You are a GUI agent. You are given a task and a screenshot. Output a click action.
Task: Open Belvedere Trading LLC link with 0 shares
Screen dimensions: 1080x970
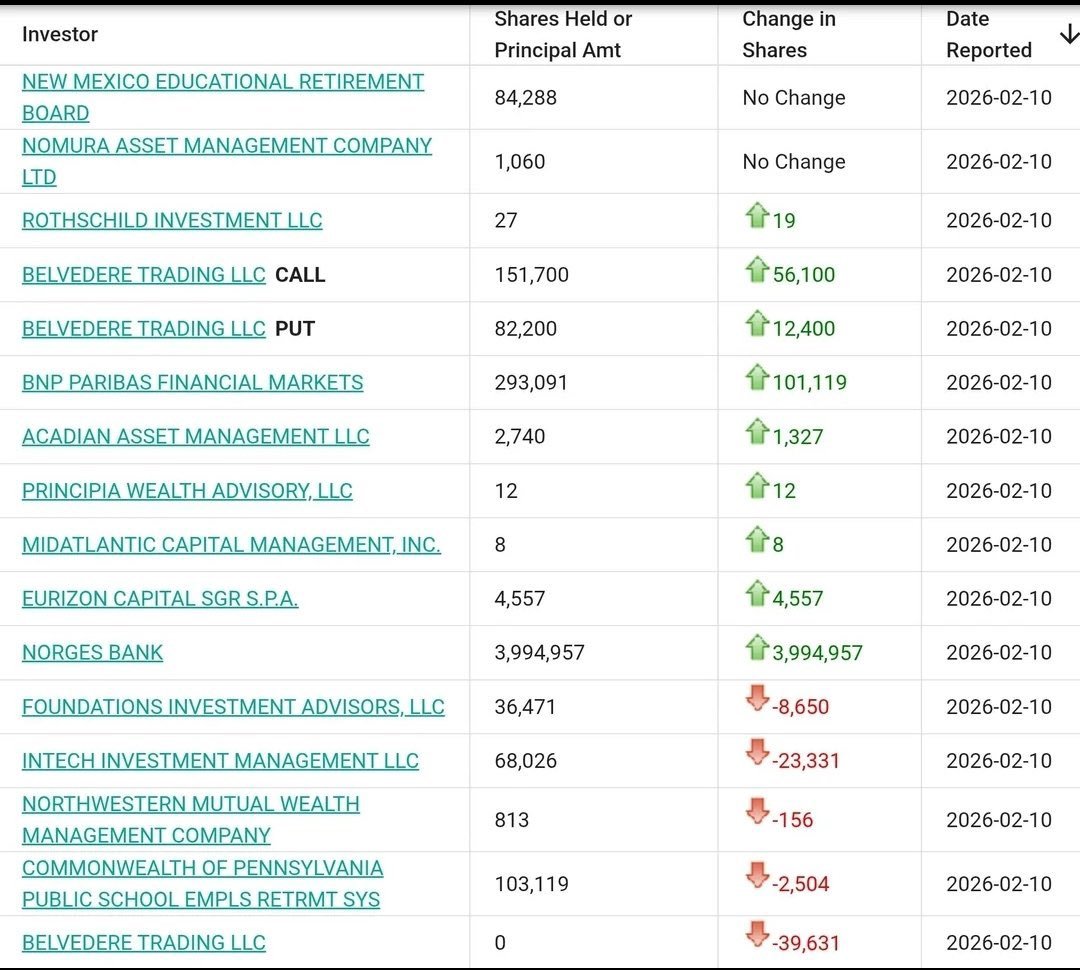pyautogui.click(x=143, y=942)
